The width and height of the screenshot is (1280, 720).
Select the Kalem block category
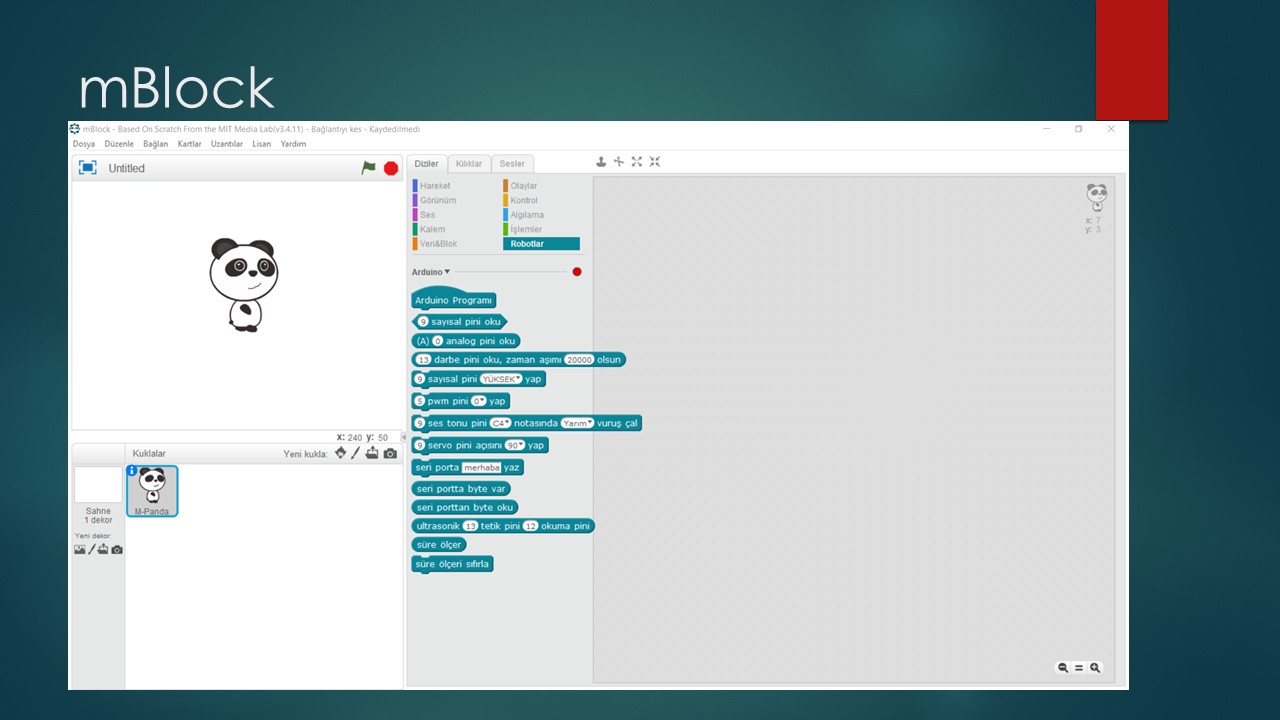[432, 229]
